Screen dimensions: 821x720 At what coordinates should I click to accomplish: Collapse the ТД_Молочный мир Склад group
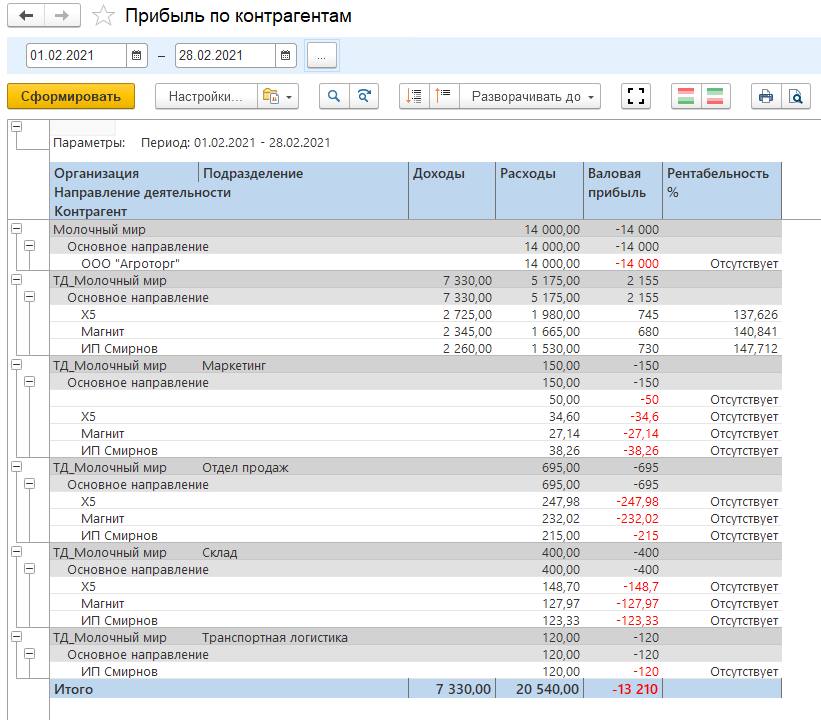click(x=15, y=552)
